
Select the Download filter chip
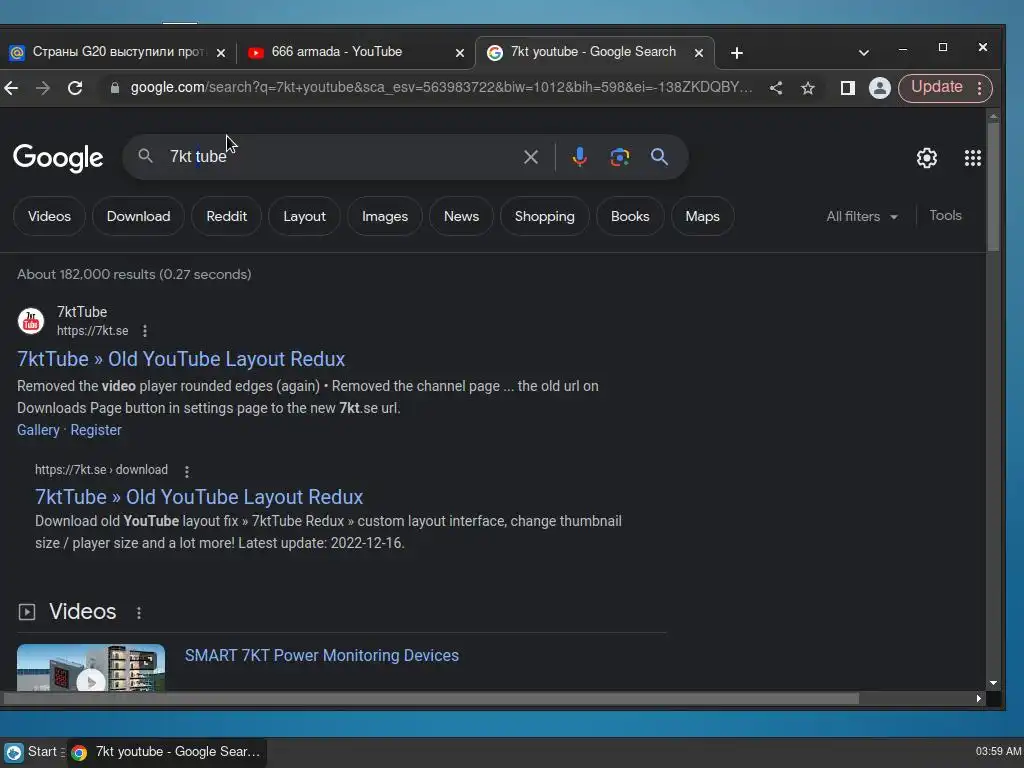pos(138,216)
